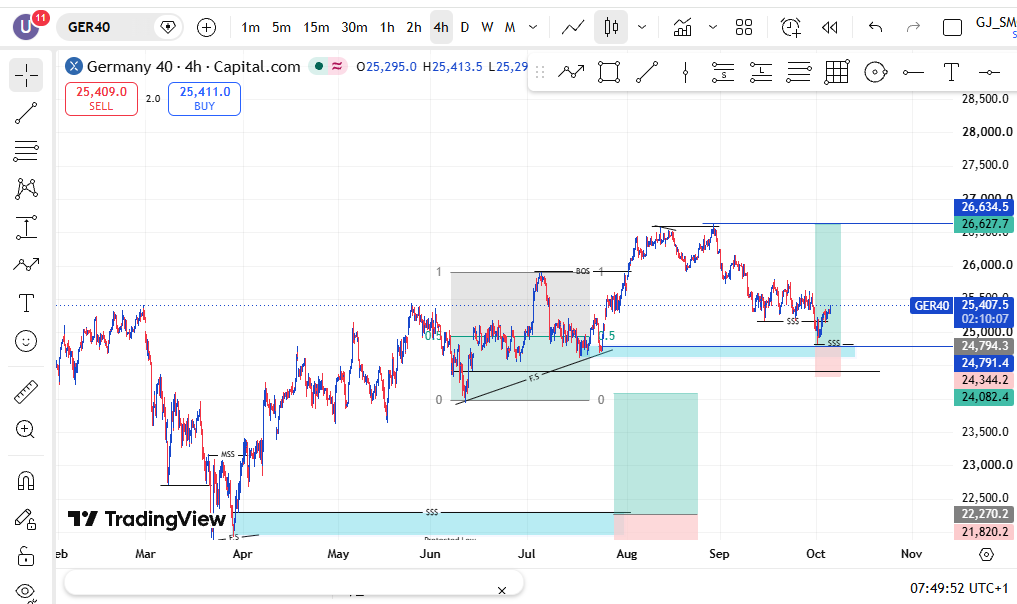This screenshot has height=604, width=1017.
Task: Select the text tool in favorites toolbar
Action: click(x=951, y=72)
